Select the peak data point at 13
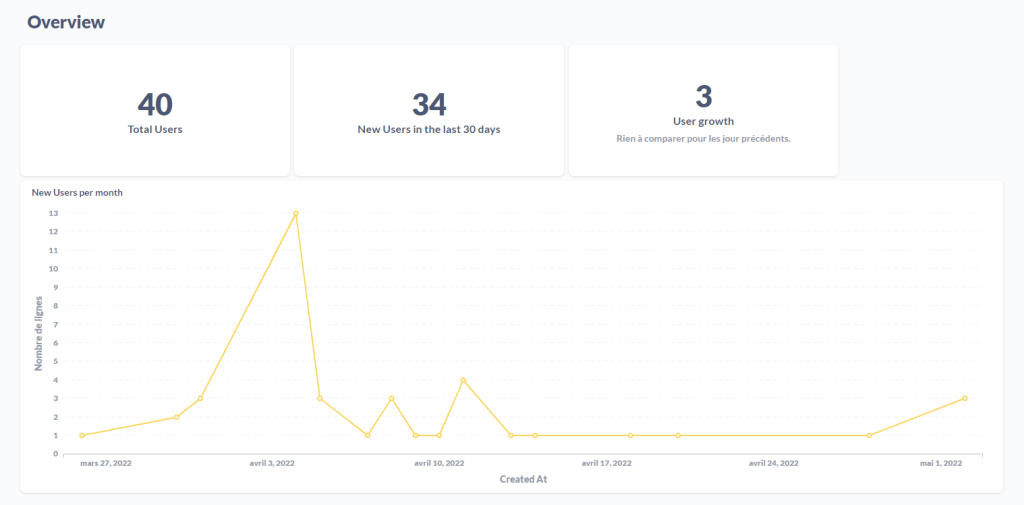 [x=296, y=213]
